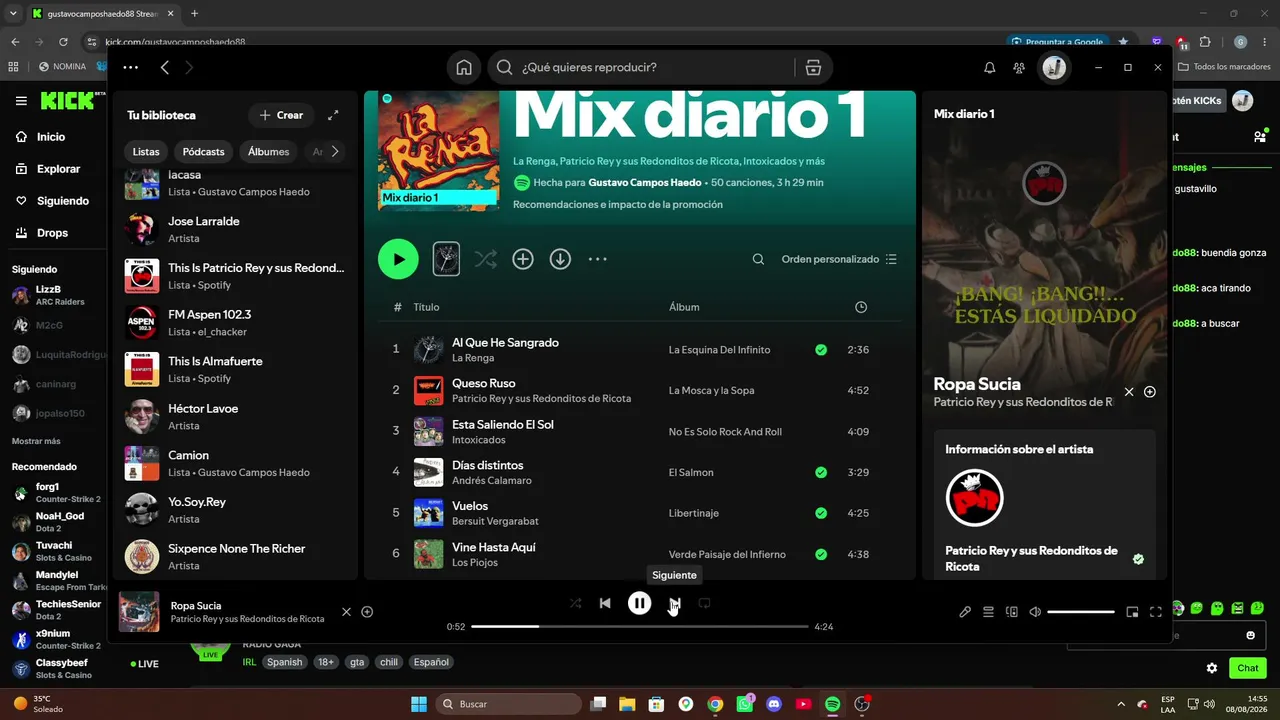Go to Spotify Home

click(464, 67)
